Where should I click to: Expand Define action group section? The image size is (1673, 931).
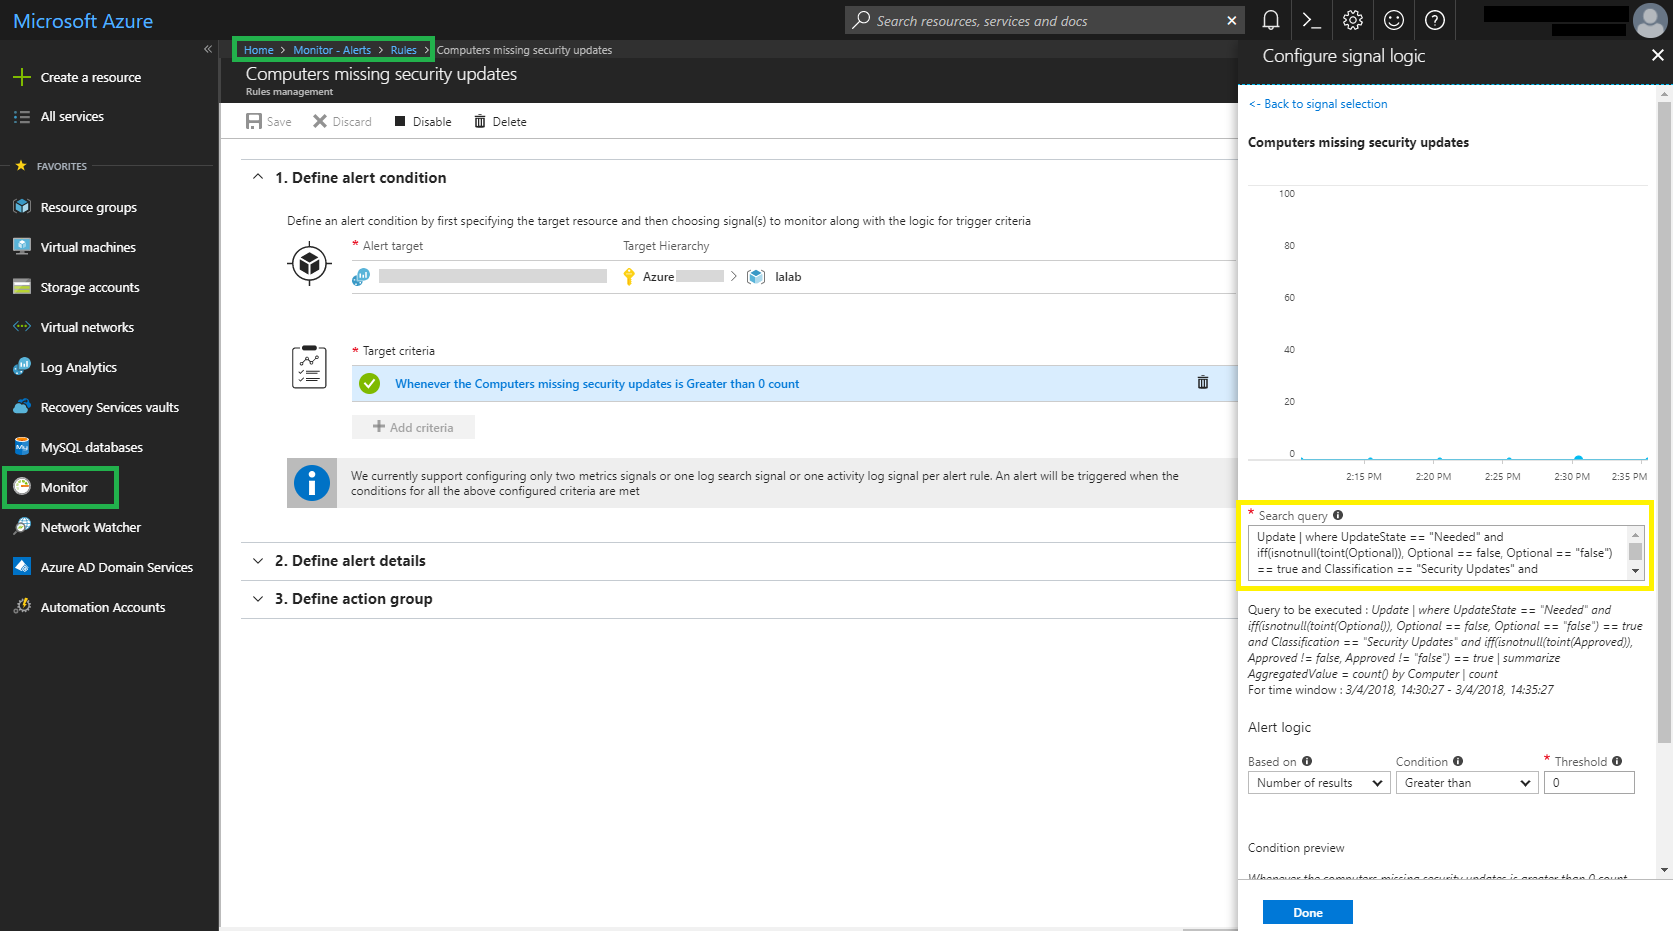(x=258, y=599)
